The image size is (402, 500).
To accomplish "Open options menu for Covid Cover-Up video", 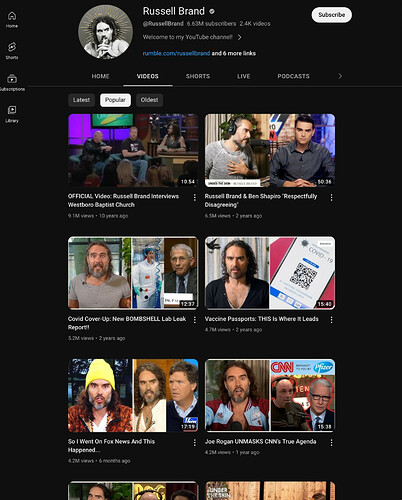I will coord(195,320).
